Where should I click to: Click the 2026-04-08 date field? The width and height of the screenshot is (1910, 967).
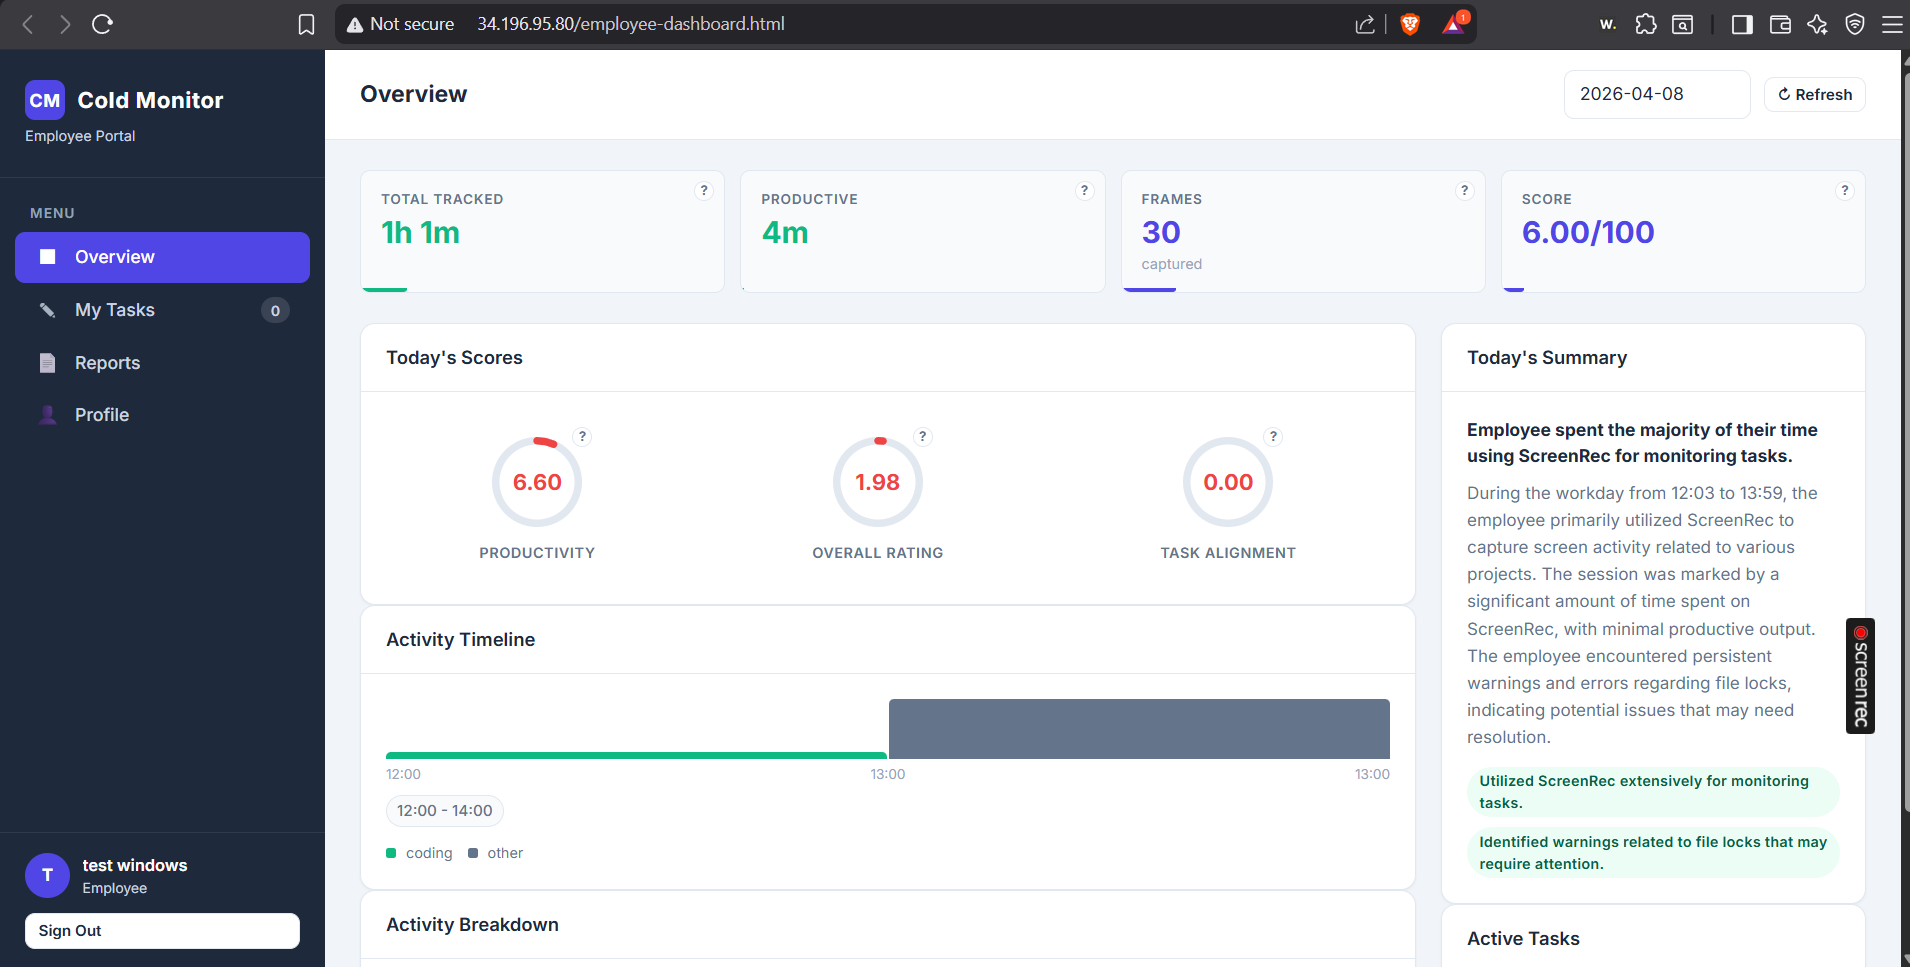[1657, 94]
